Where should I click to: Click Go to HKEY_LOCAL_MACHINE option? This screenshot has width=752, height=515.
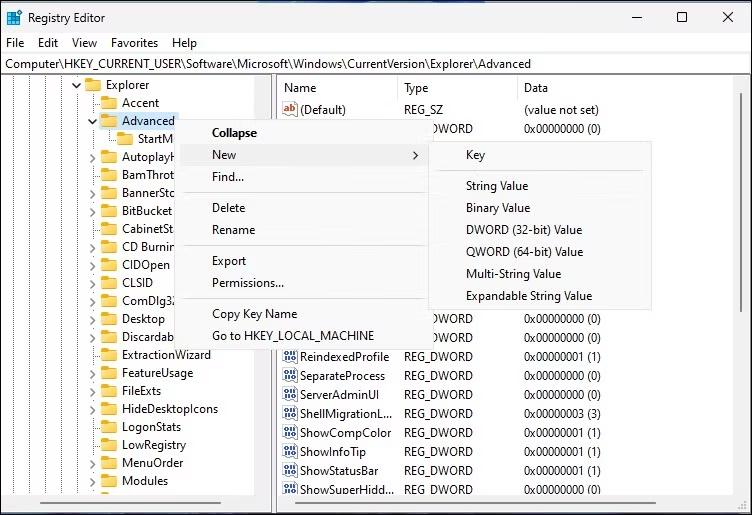click(x=293, y=336)
